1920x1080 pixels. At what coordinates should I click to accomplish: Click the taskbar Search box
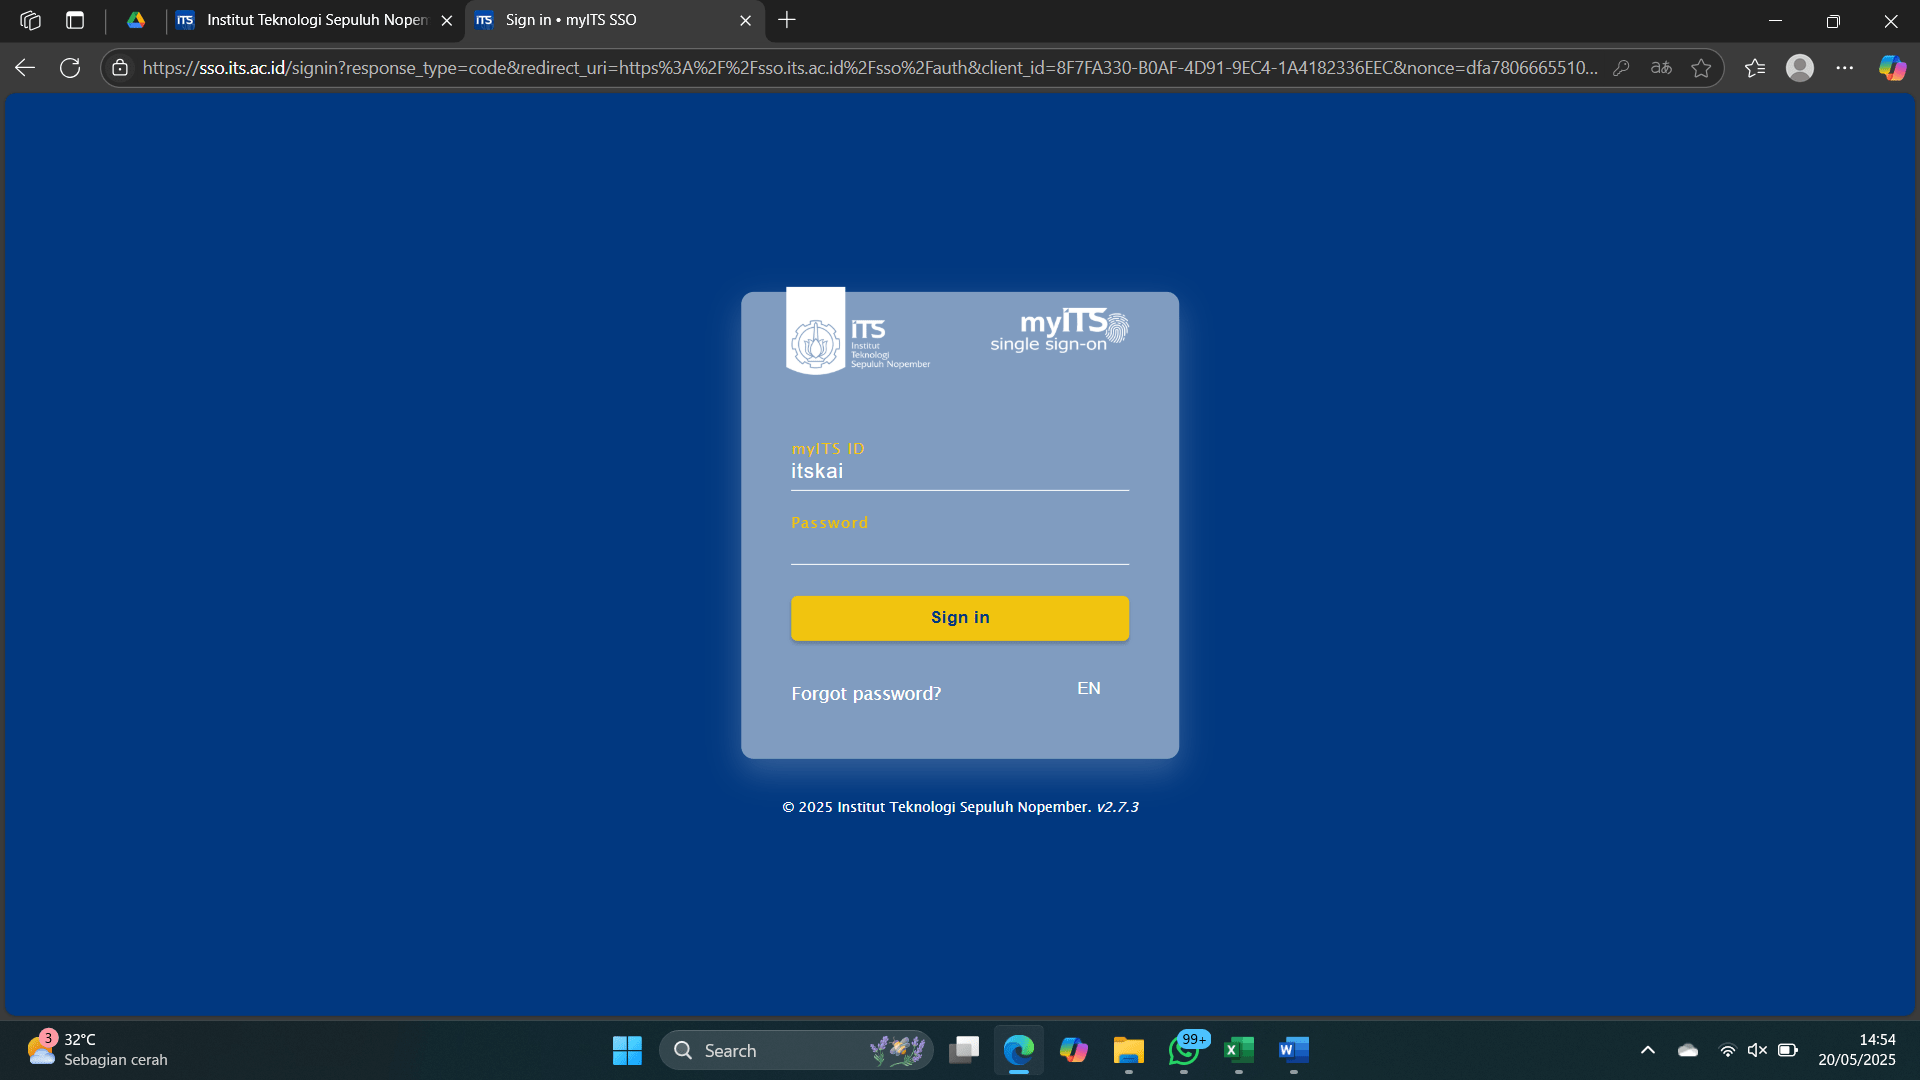[x=796, y=1050]
